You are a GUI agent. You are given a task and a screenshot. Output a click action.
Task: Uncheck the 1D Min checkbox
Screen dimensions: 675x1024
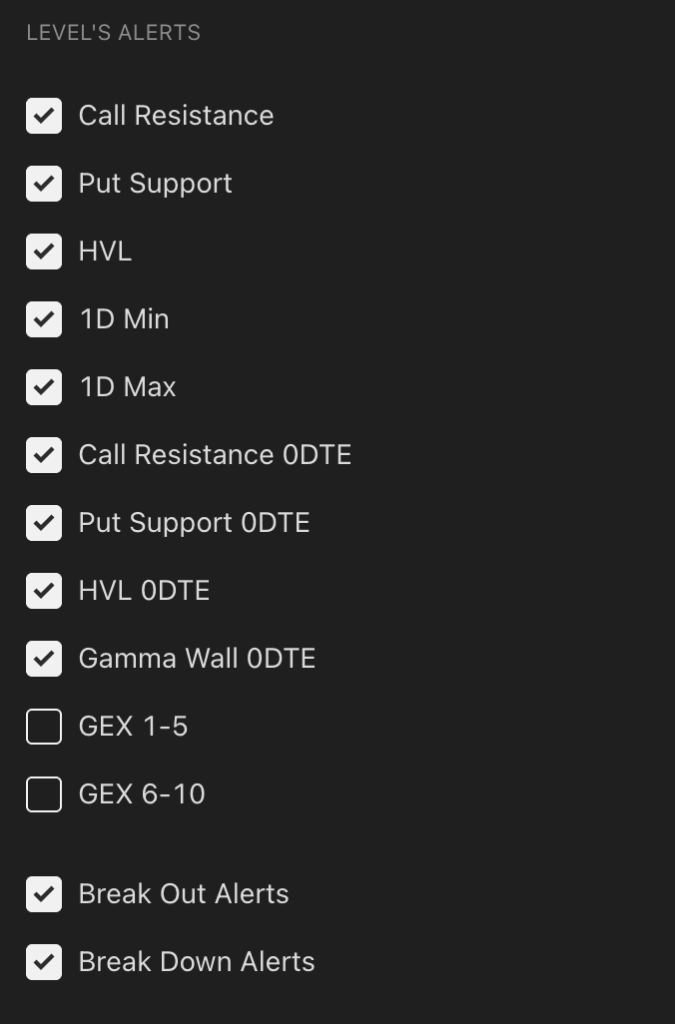pos(42,319)
